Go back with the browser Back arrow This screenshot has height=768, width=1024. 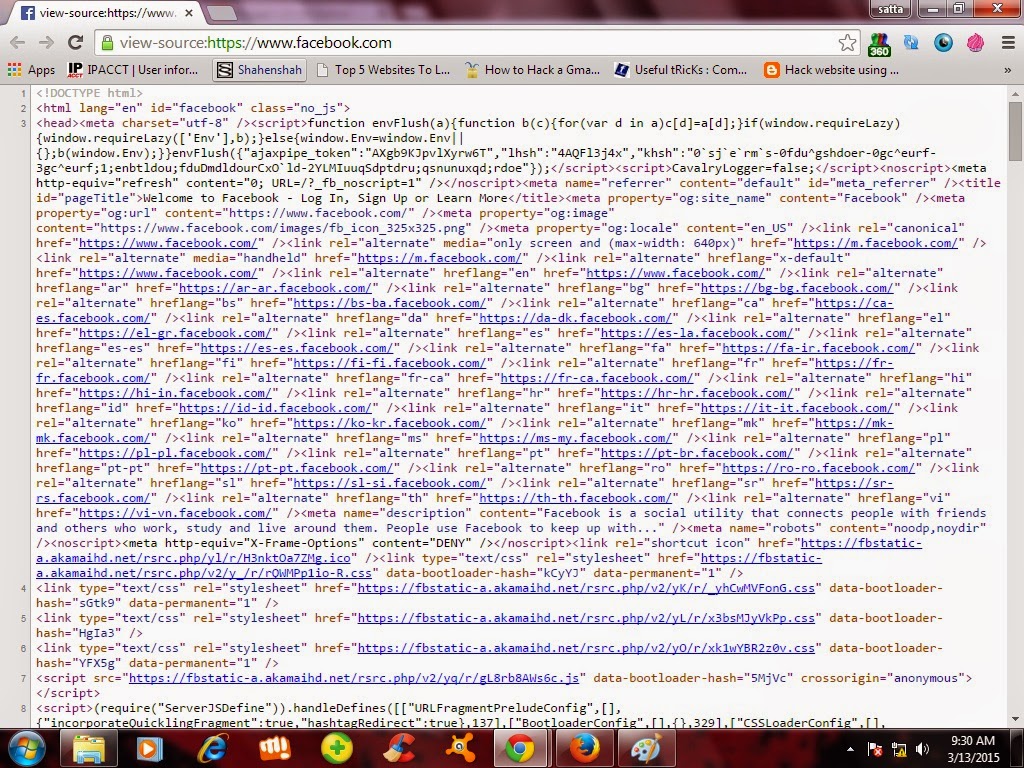coord(18,43)
